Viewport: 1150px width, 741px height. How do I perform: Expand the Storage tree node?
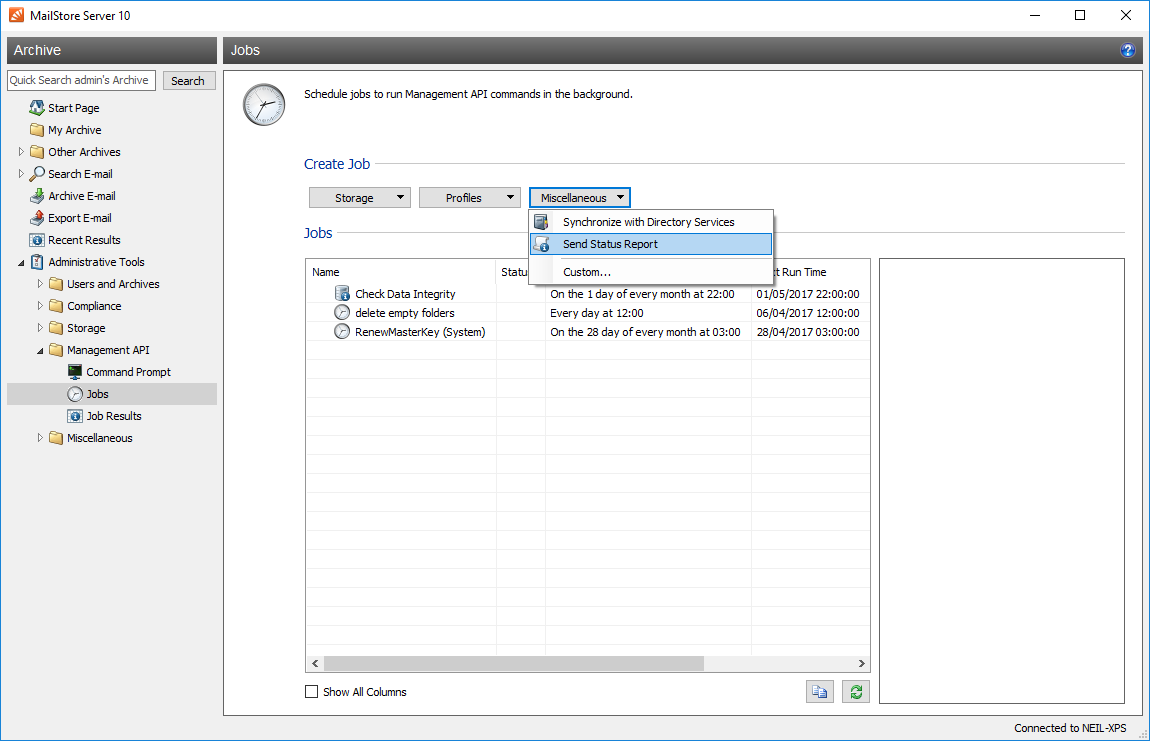(40, 328)
